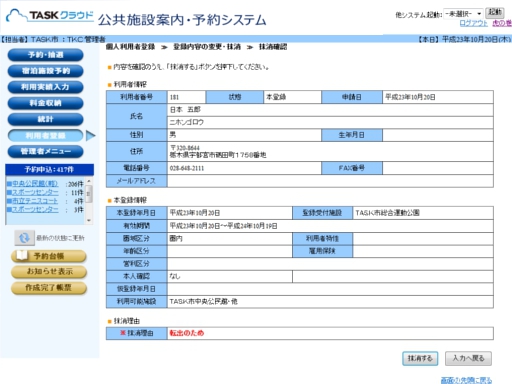
Task: Open the 管理者メニュー
Action: [x=45, y=151]
